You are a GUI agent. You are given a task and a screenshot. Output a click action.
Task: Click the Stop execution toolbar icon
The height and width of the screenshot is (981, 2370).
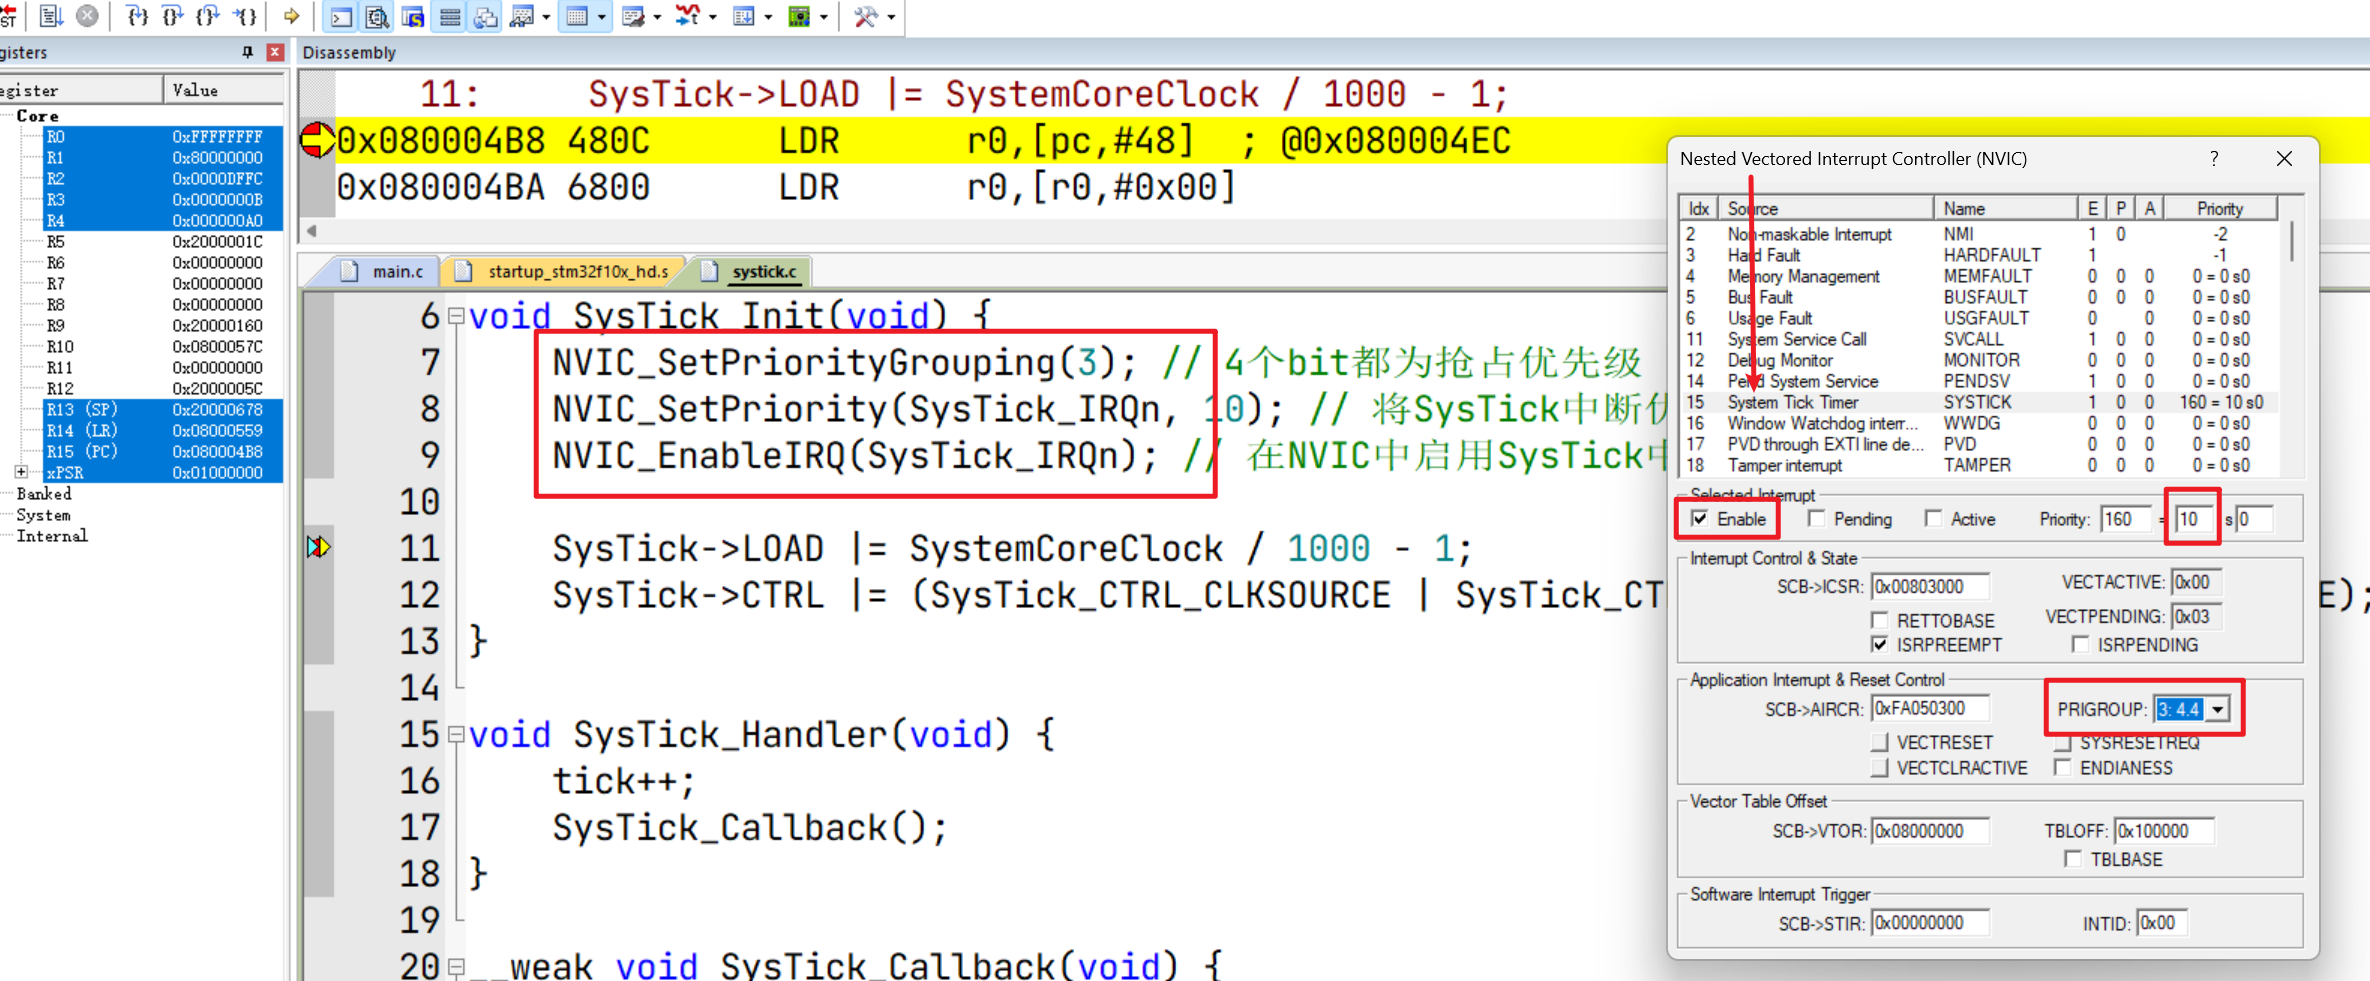(88, 16)
